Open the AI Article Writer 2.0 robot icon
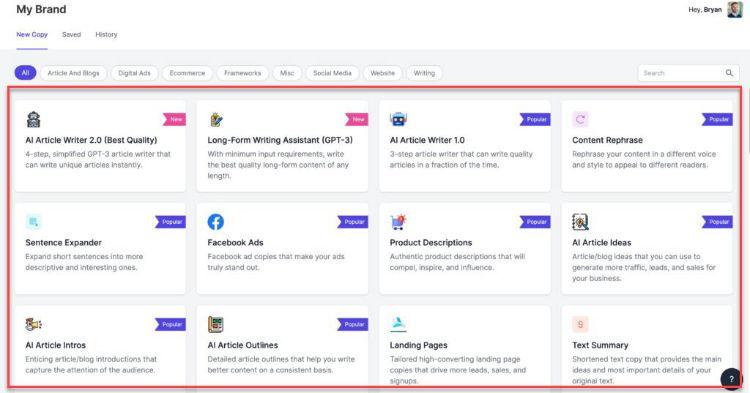This screenshot has width=750, height=393. 33,120
